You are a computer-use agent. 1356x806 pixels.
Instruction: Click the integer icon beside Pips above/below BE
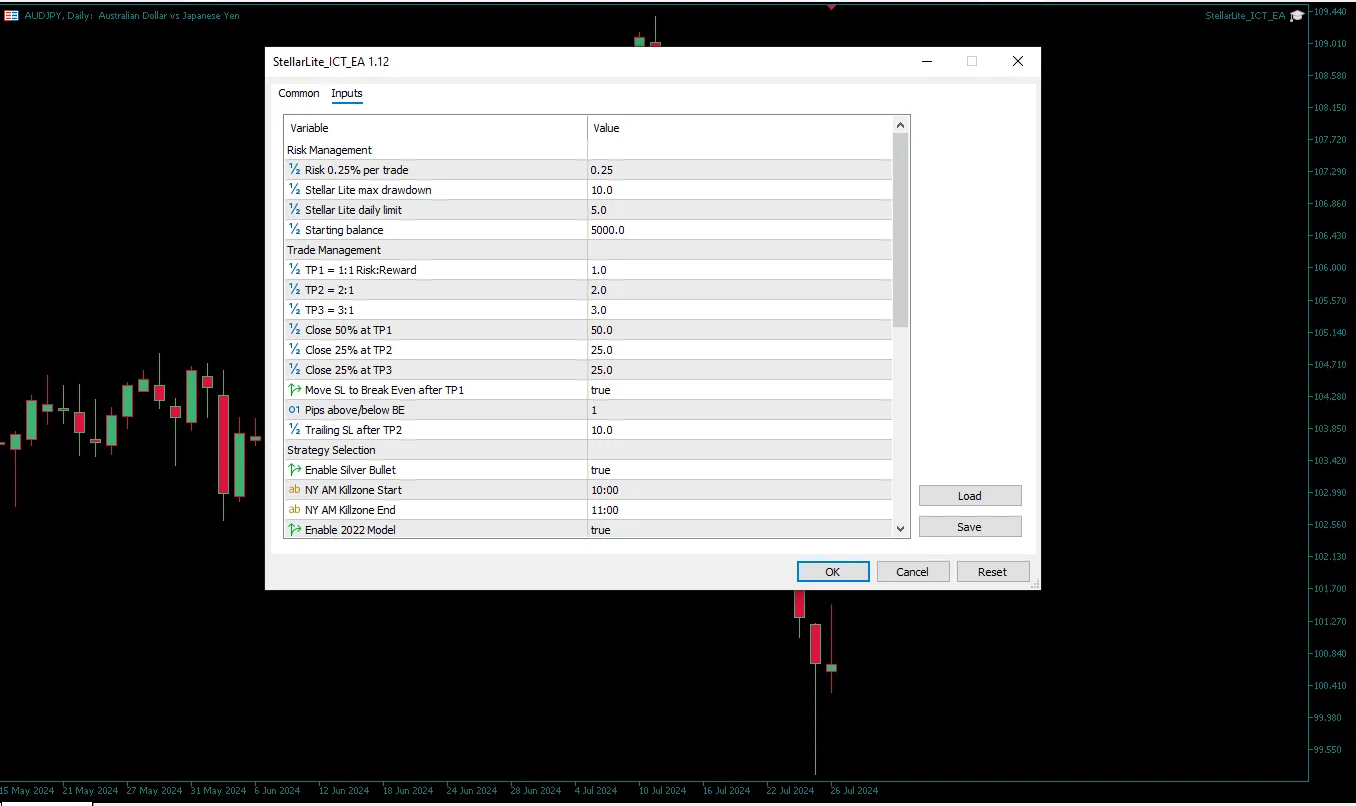(294, 410)
